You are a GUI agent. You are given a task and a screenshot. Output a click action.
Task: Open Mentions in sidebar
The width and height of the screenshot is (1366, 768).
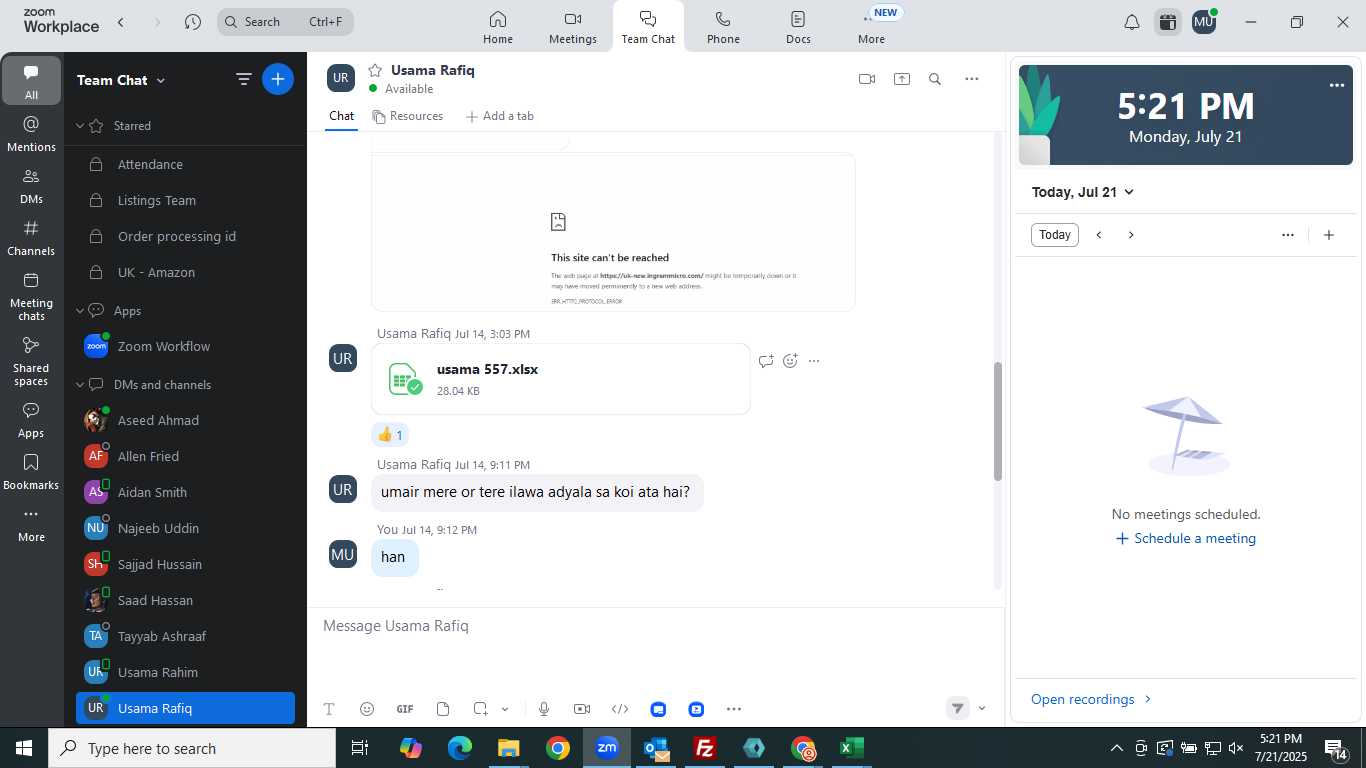coord(31,133)
